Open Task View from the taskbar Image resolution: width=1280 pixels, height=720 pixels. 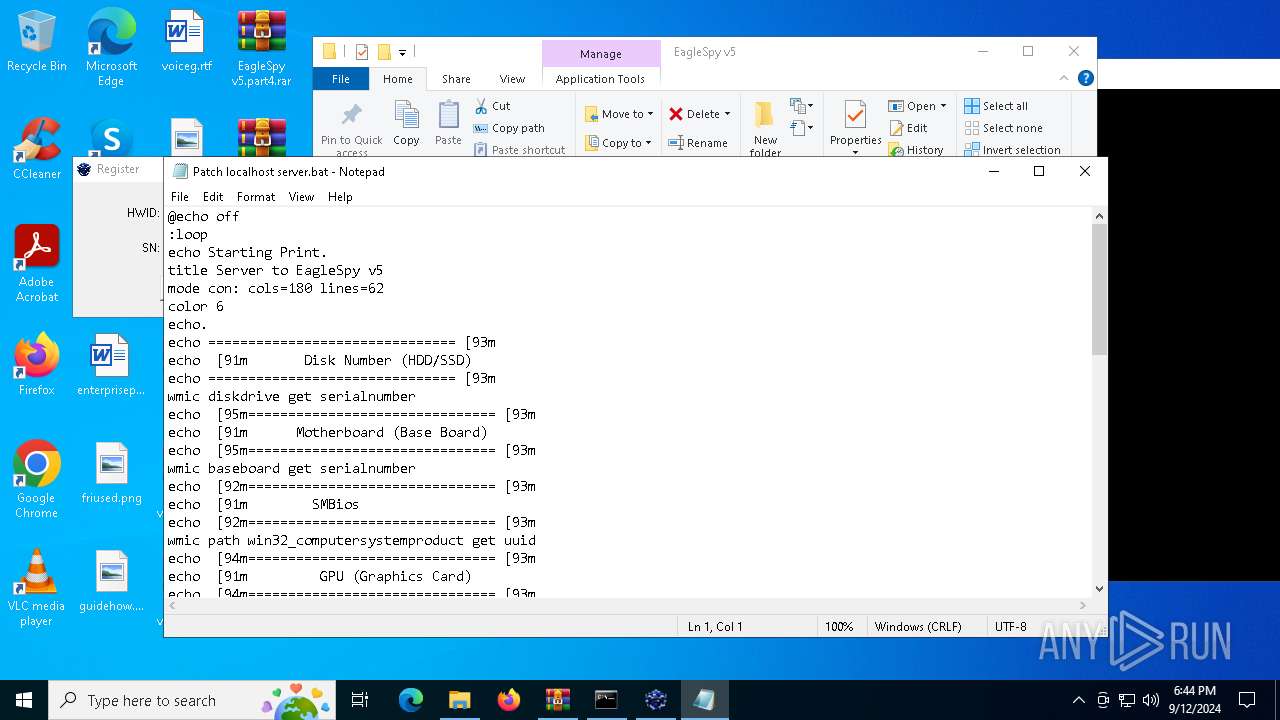[361, 700]
